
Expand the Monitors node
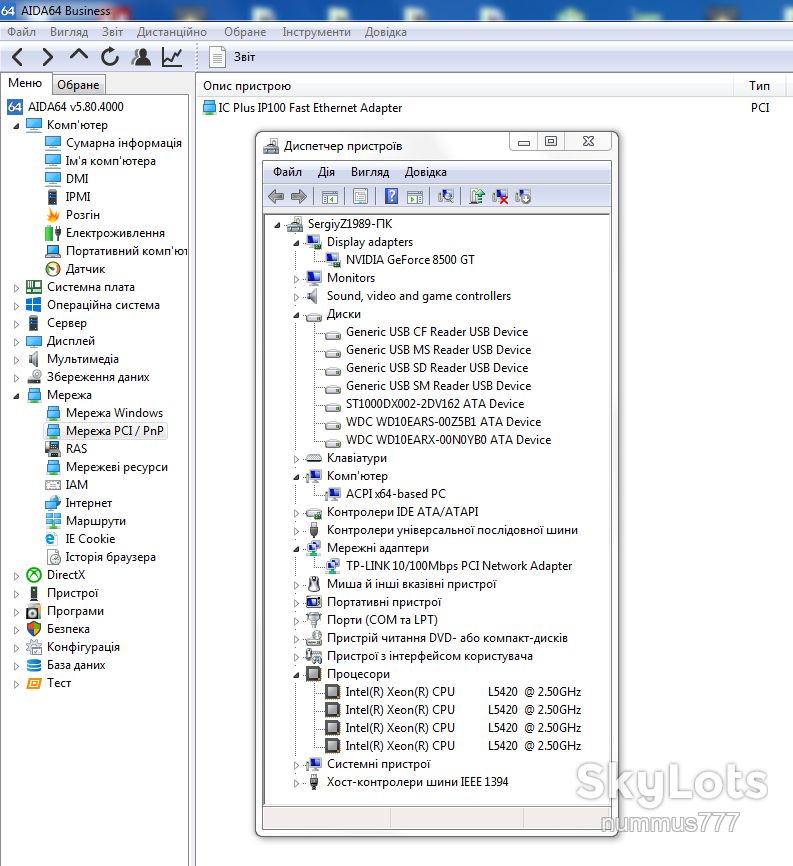click(x=297, y=279)
